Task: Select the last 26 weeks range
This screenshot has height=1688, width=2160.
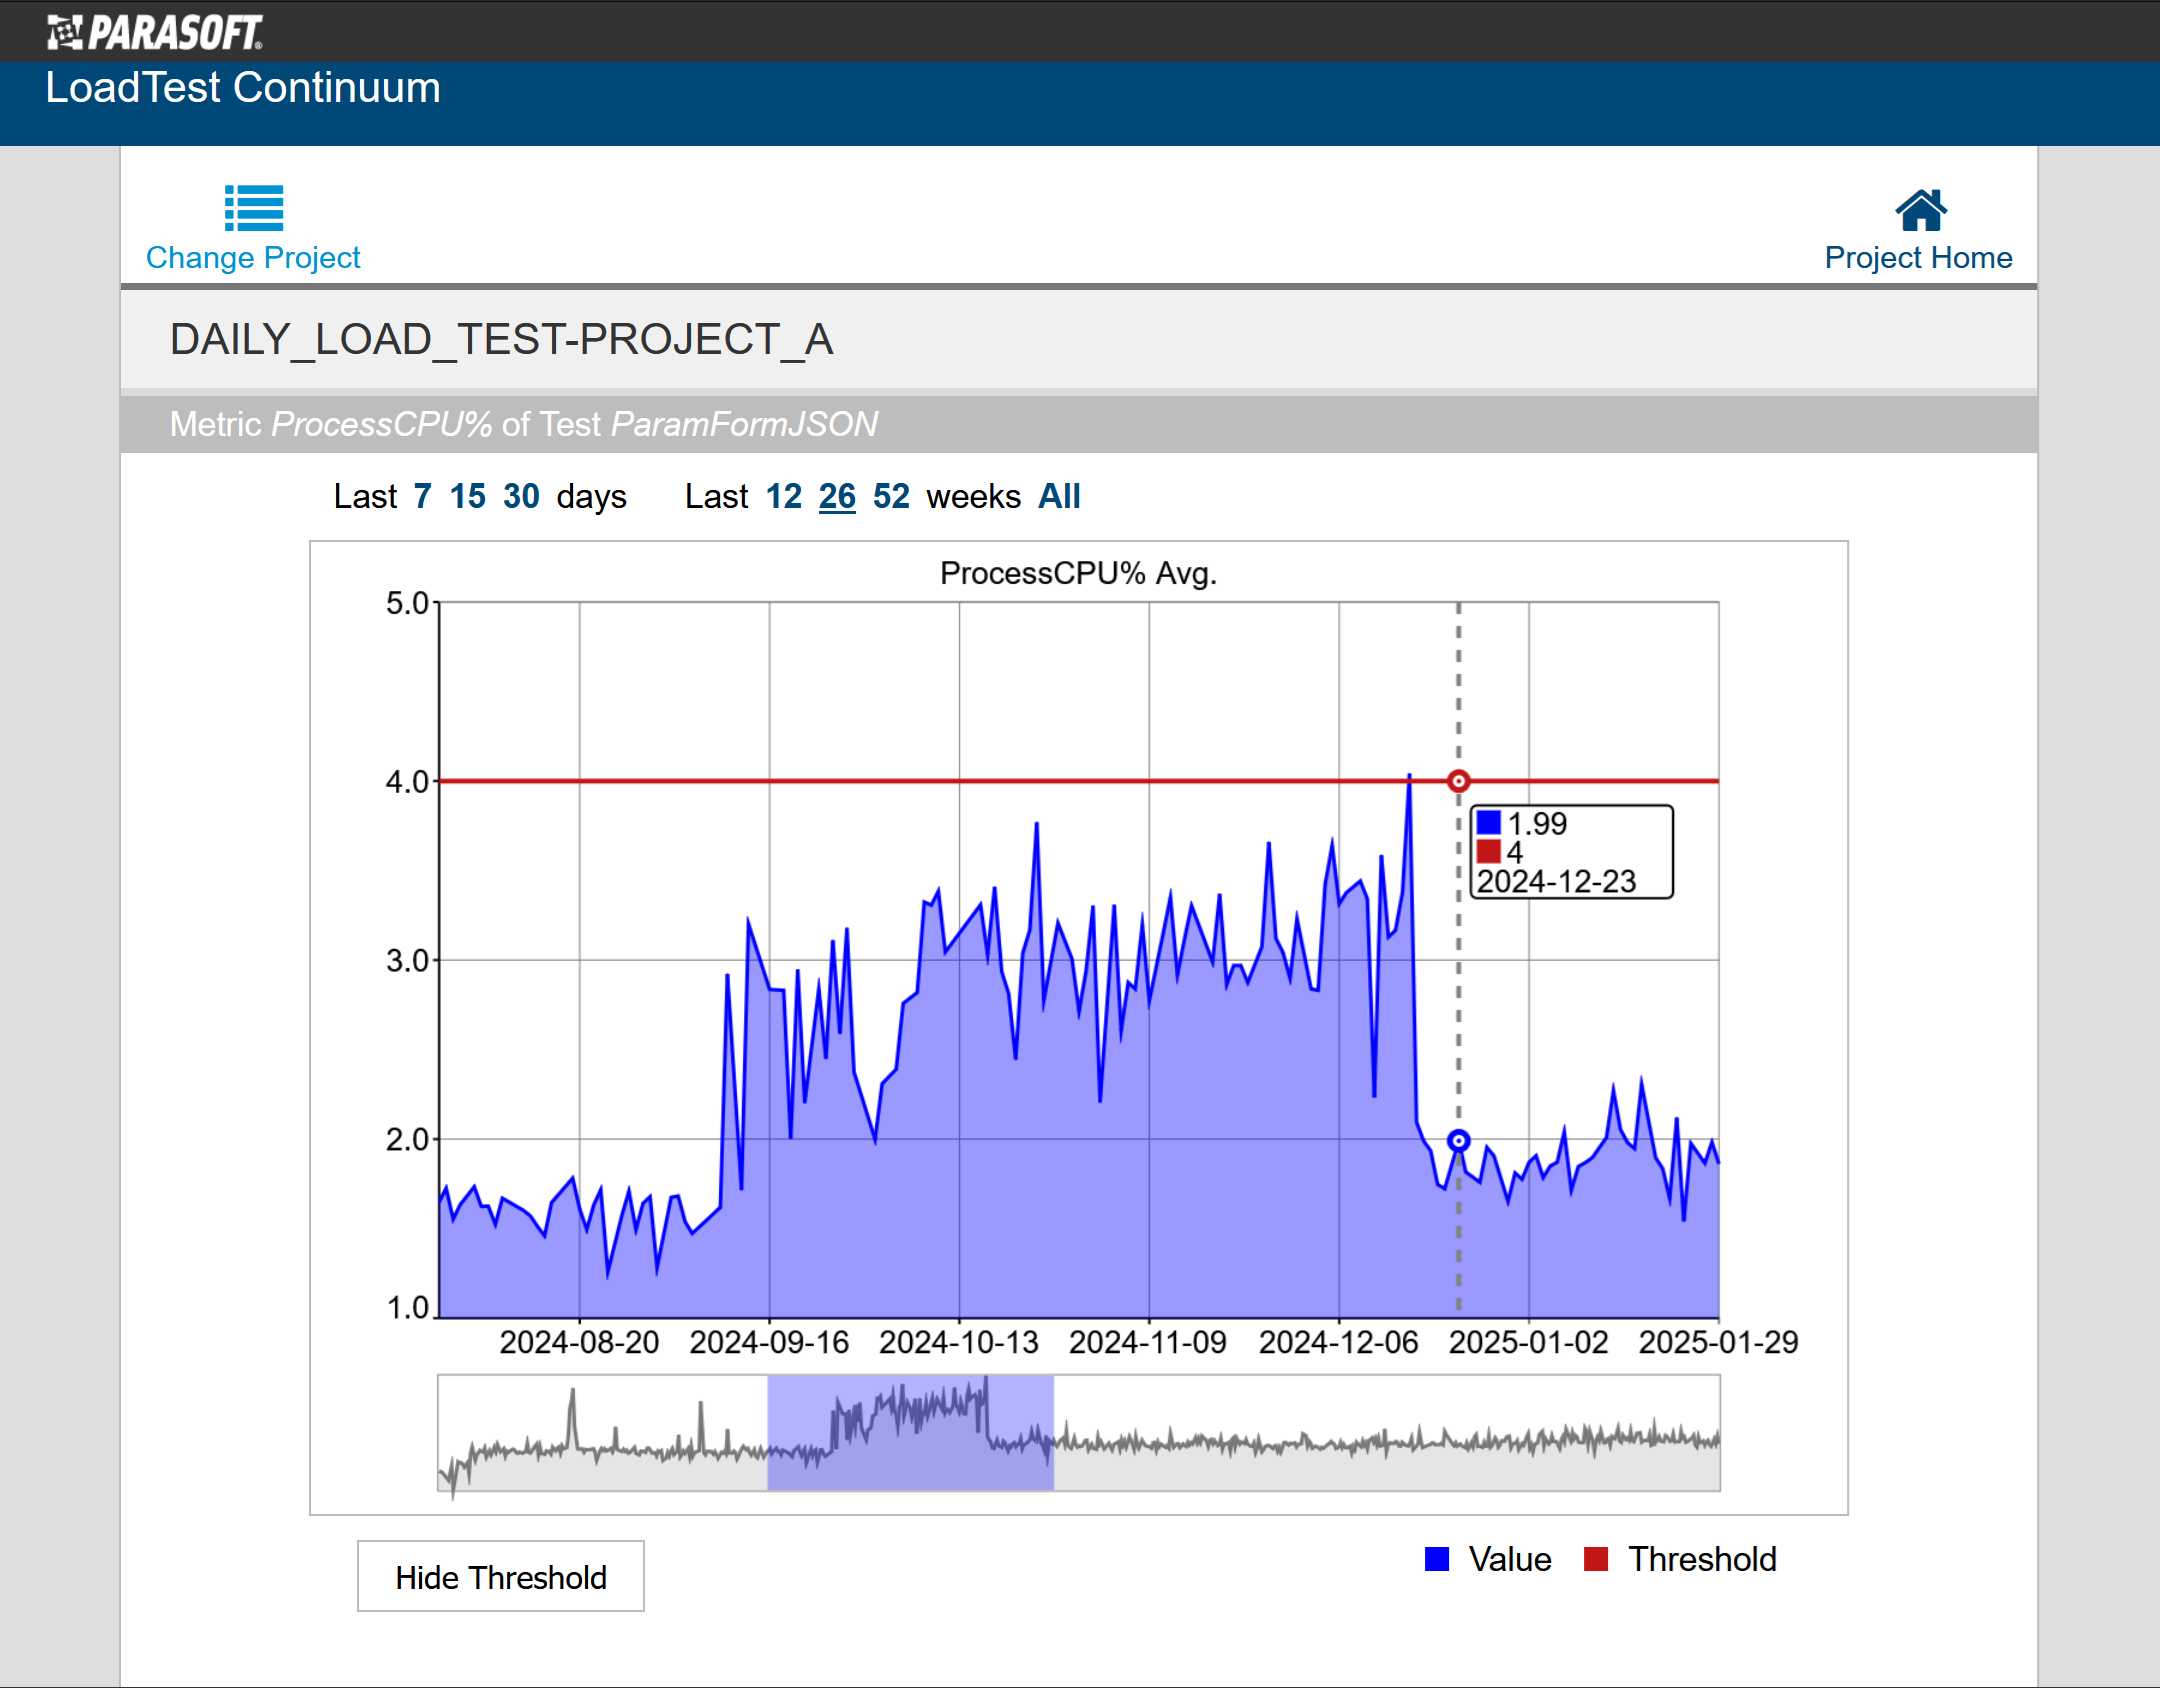Action: click(x=838, y=496)
